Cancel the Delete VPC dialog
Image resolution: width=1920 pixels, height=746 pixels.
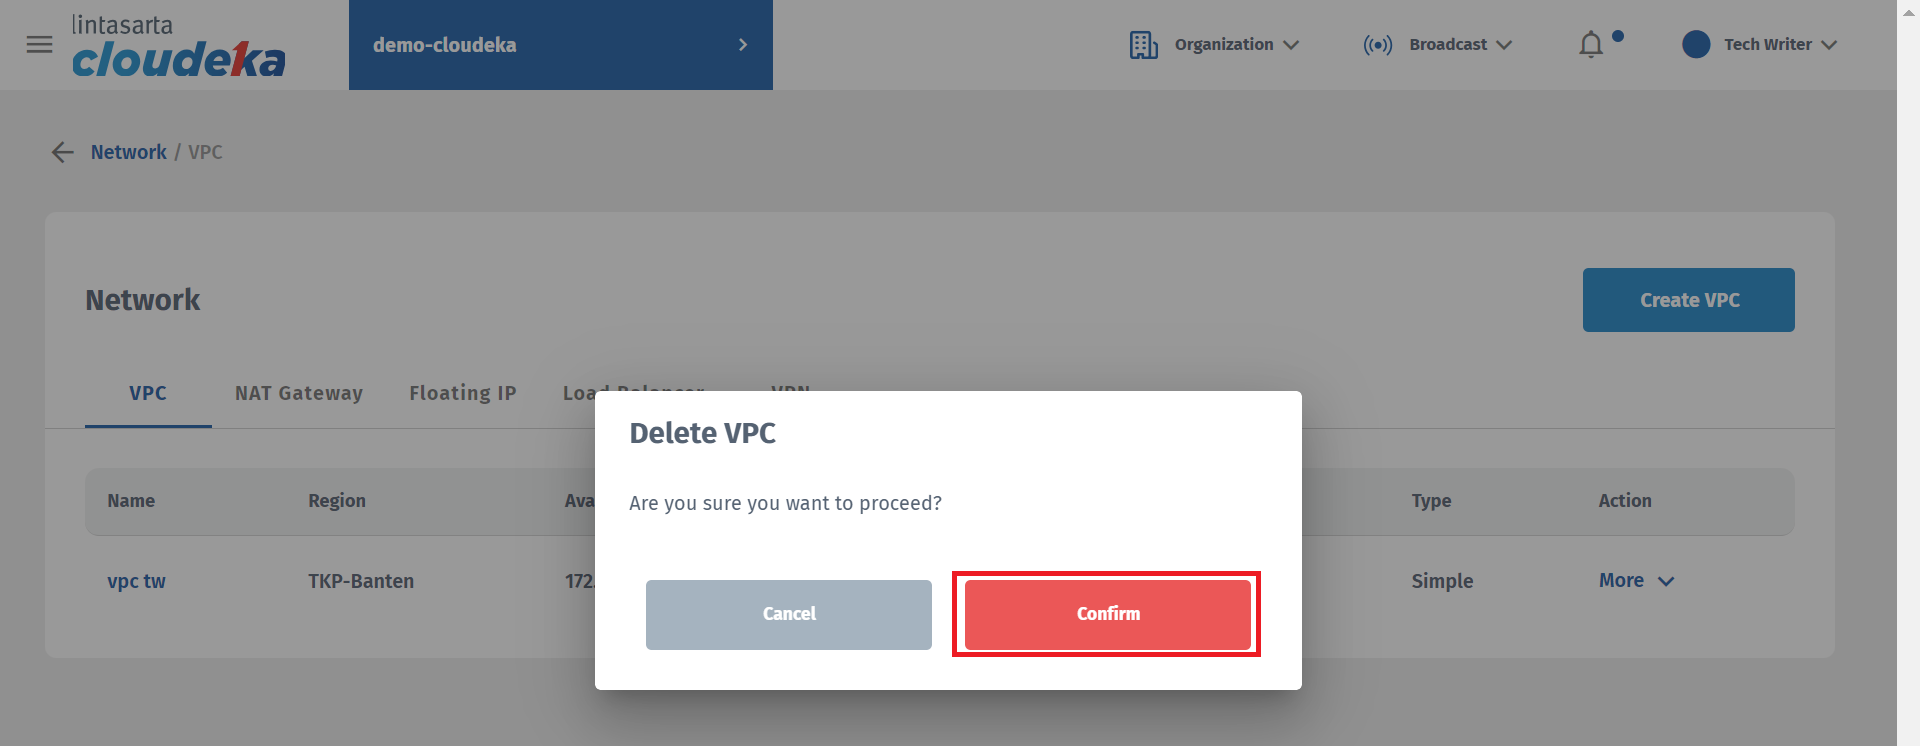coord(789,614)
